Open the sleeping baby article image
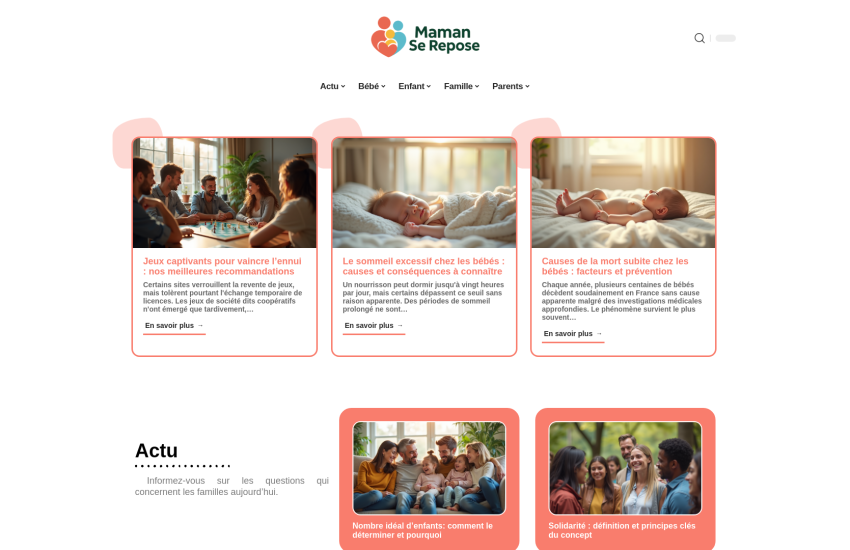 (424, 193)
